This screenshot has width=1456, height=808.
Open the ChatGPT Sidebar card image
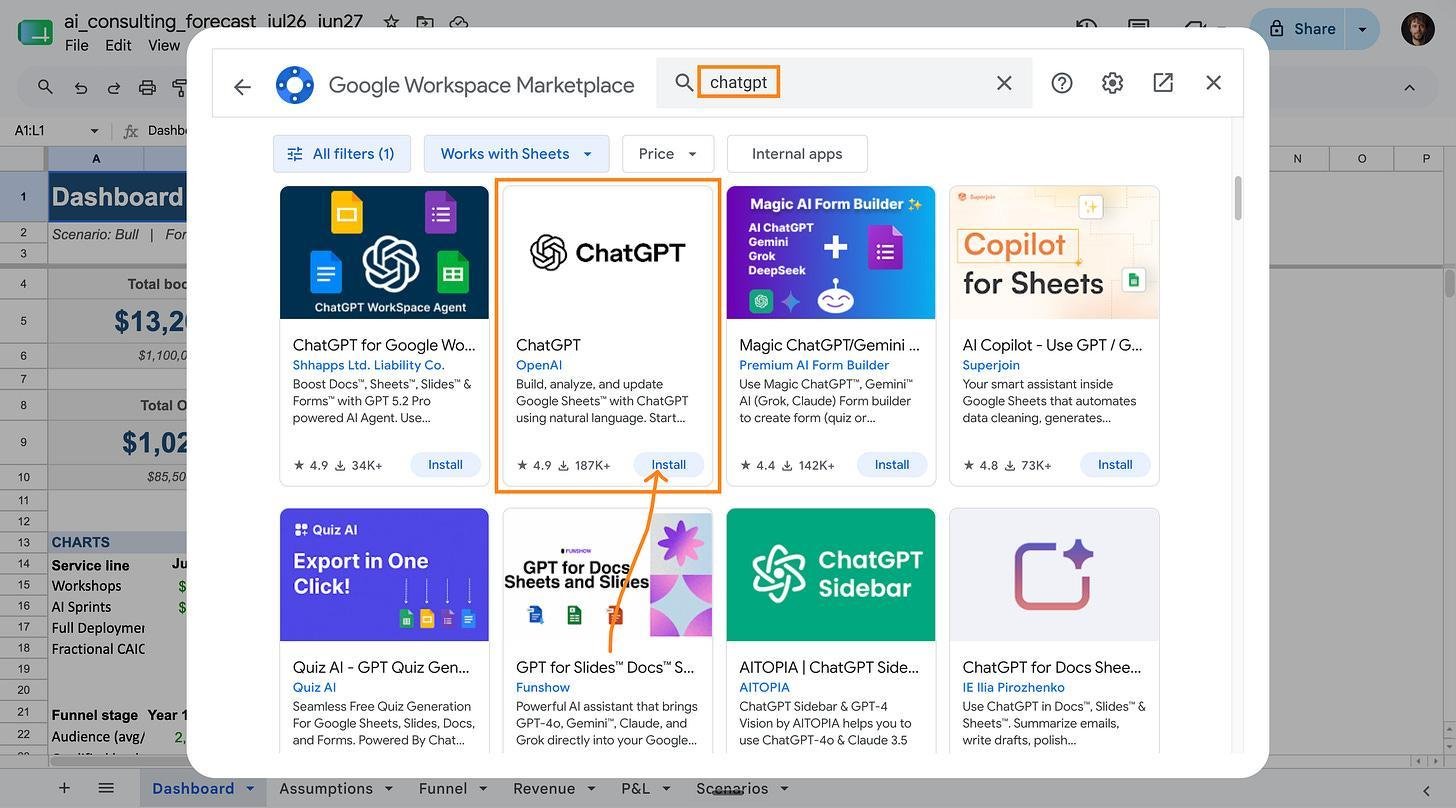830,575
